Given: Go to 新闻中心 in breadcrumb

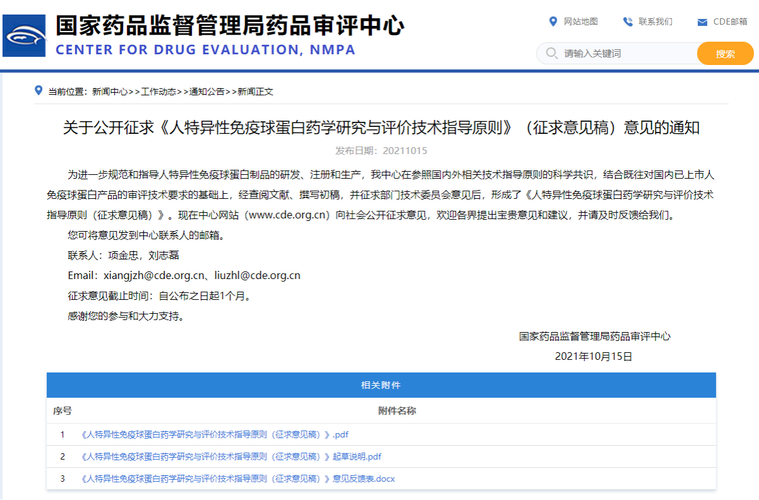Looking at the screenshot, I should pos(110,91).
